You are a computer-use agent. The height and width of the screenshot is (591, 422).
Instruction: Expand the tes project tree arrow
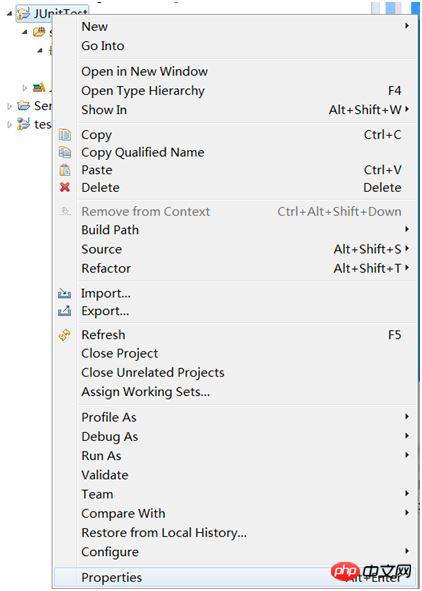pos(9,124)
